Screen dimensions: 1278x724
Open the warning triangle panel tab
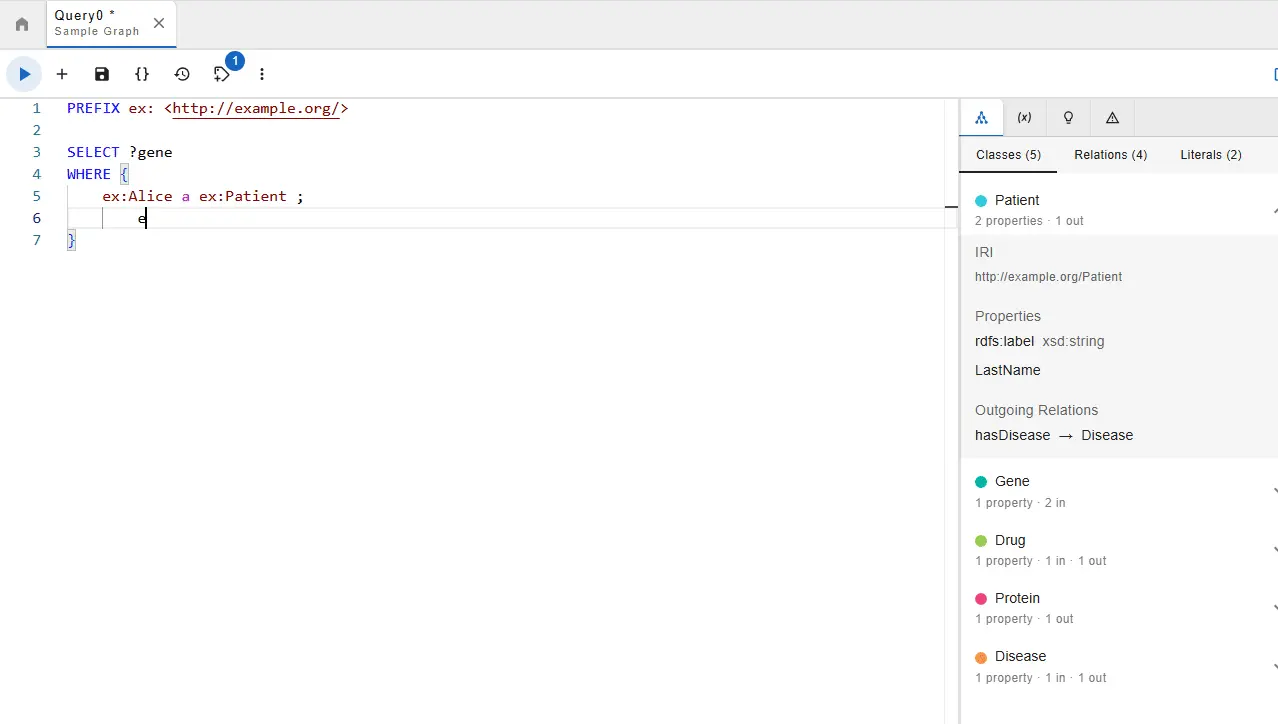point(1112,117)
